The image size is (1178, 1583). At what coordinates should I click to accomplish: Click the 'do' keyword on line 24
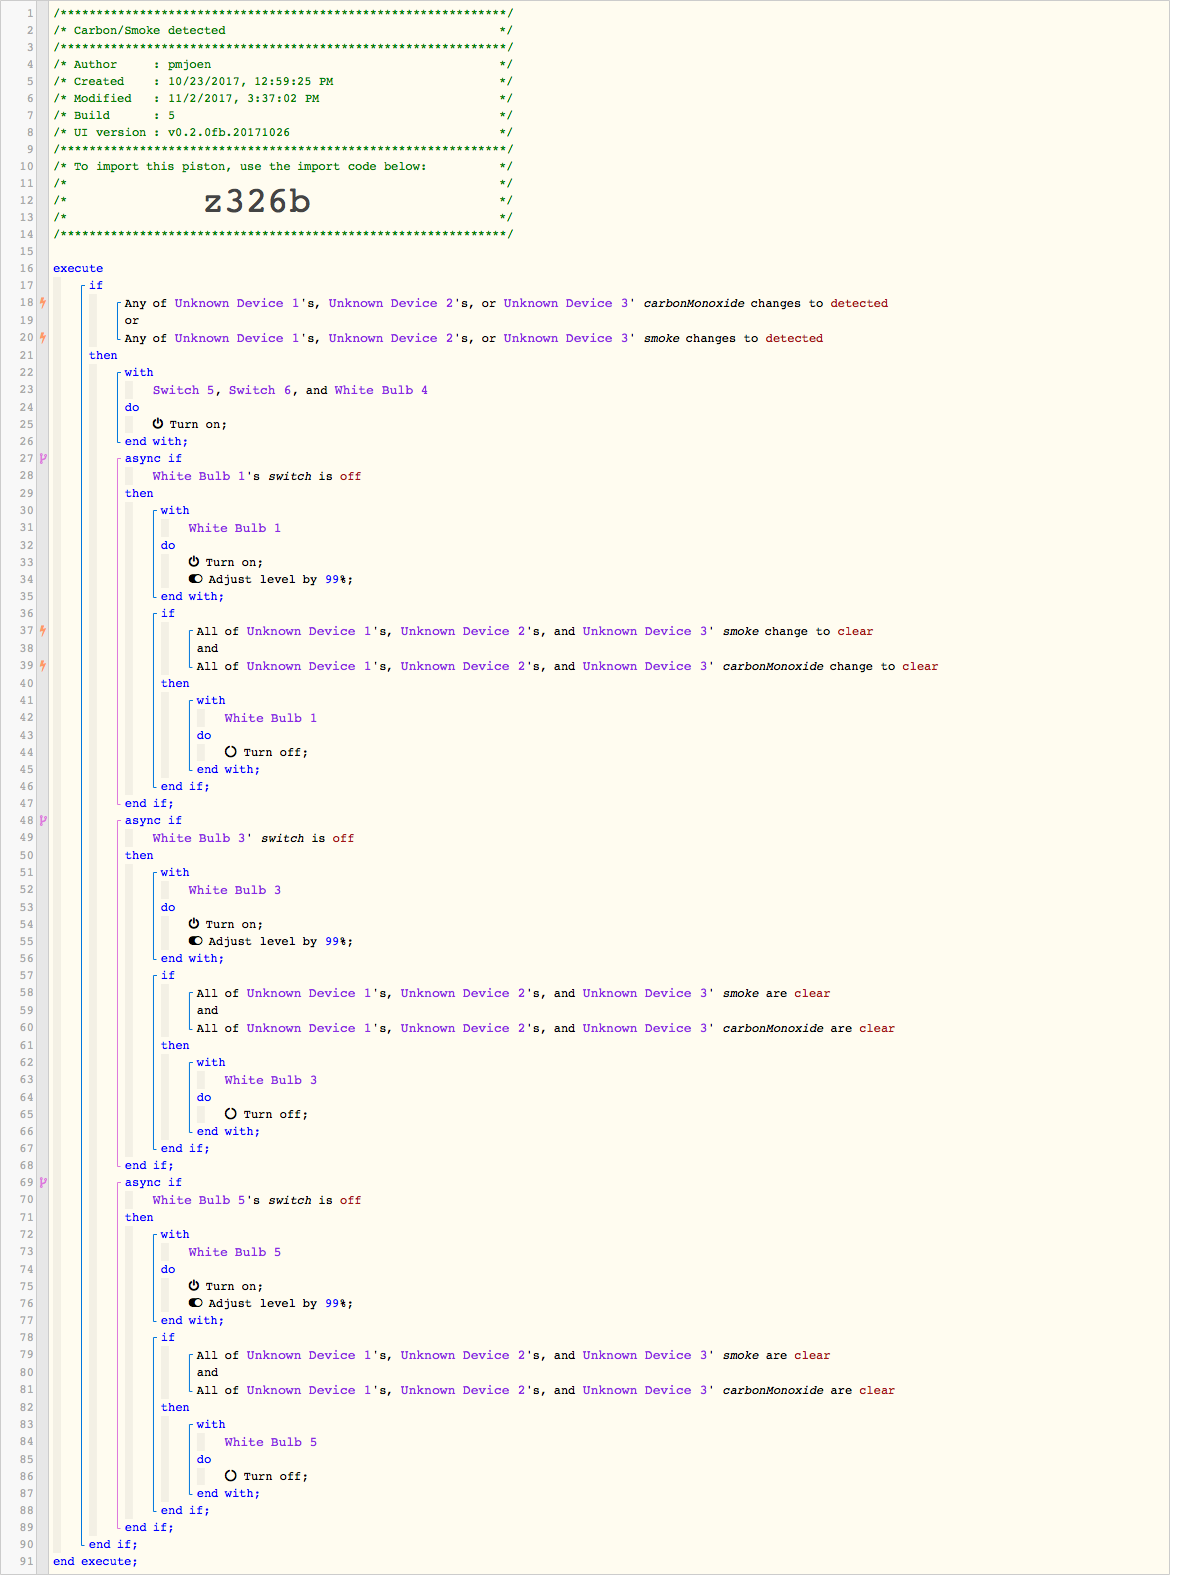[x=132, y=407]
